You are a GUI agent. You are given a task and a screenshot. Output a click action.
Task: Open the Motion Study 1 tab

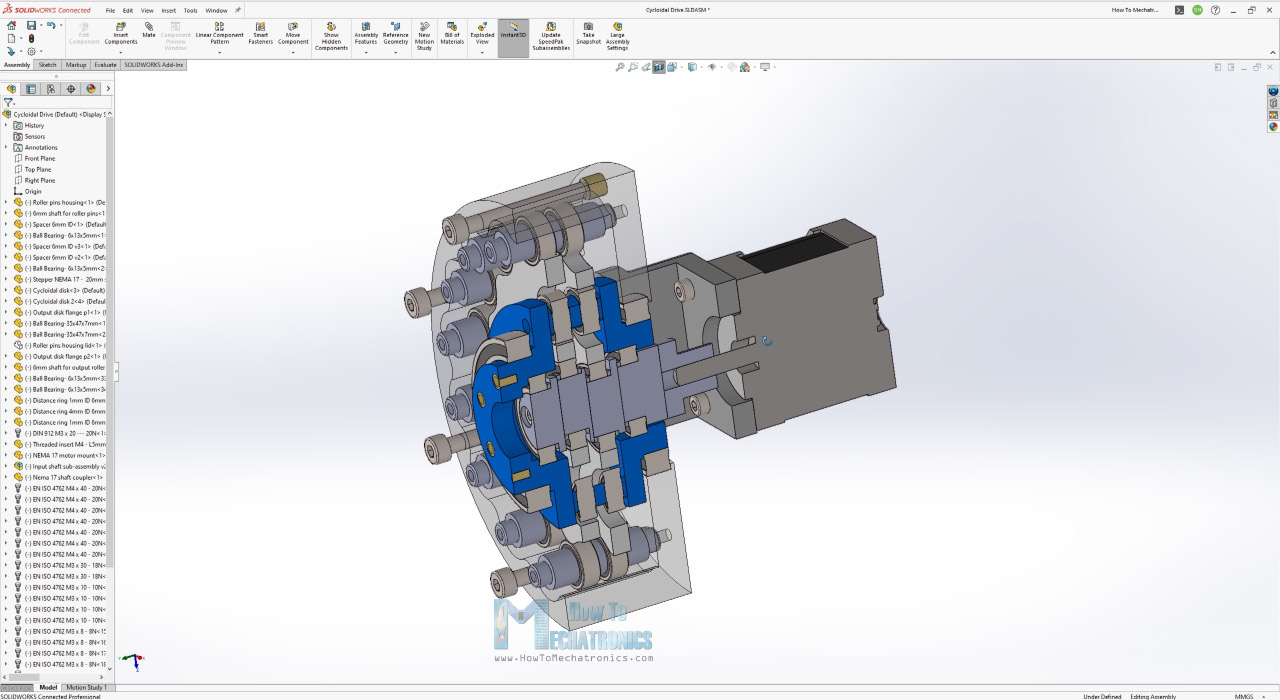pos(87,687)
